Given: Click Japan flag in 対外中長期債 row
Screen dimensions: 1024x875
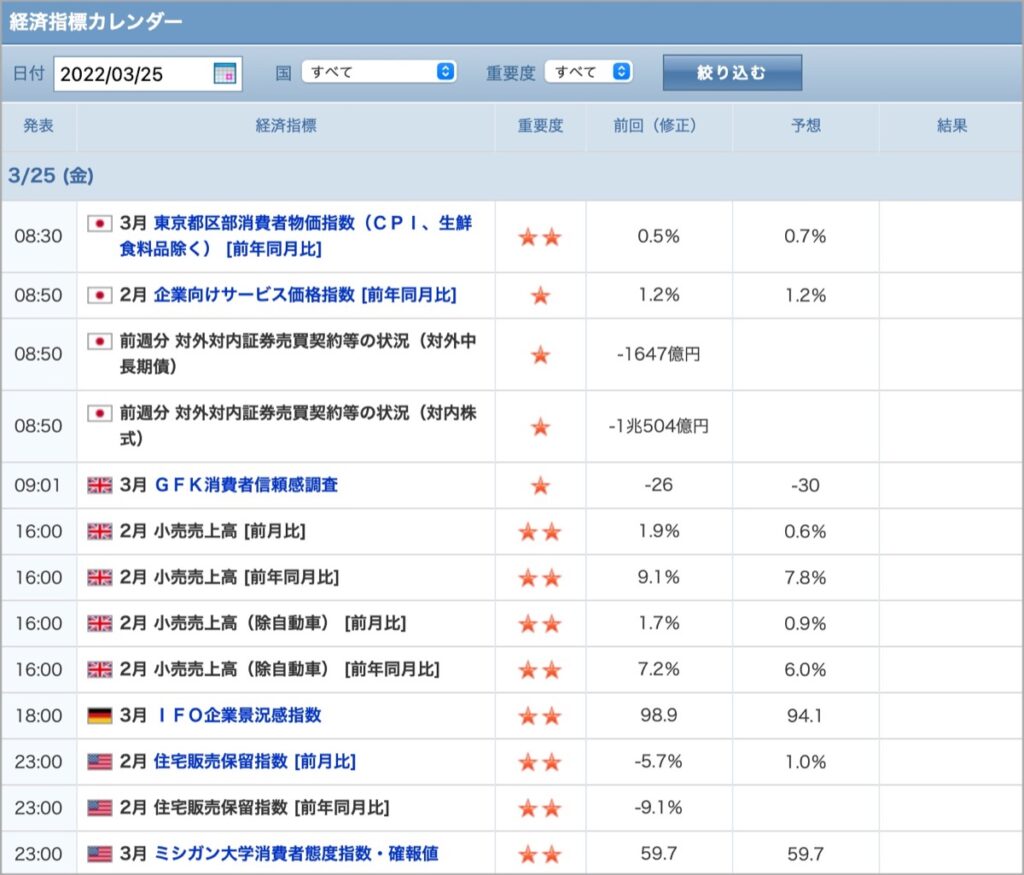Looking at the screenshot, I should [x=99, y=341].
